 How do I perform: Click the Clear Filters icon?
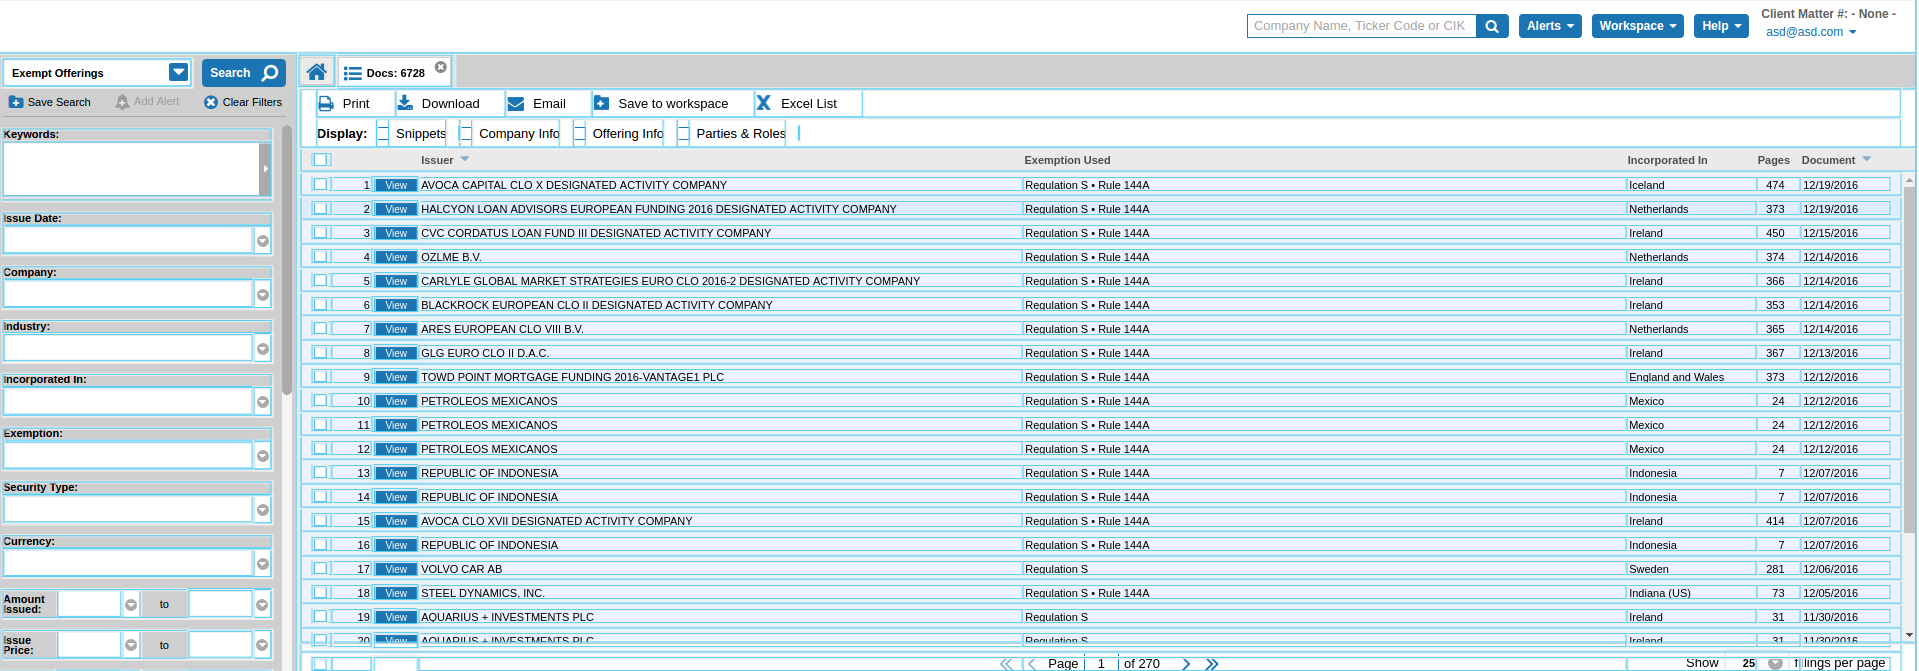pos(211,102)
